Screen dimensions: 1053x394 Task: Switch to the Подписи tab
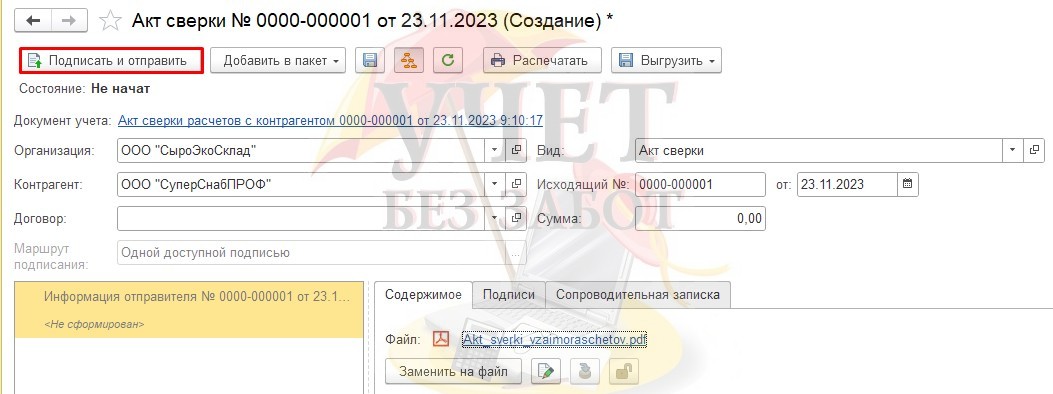point(509,295)
